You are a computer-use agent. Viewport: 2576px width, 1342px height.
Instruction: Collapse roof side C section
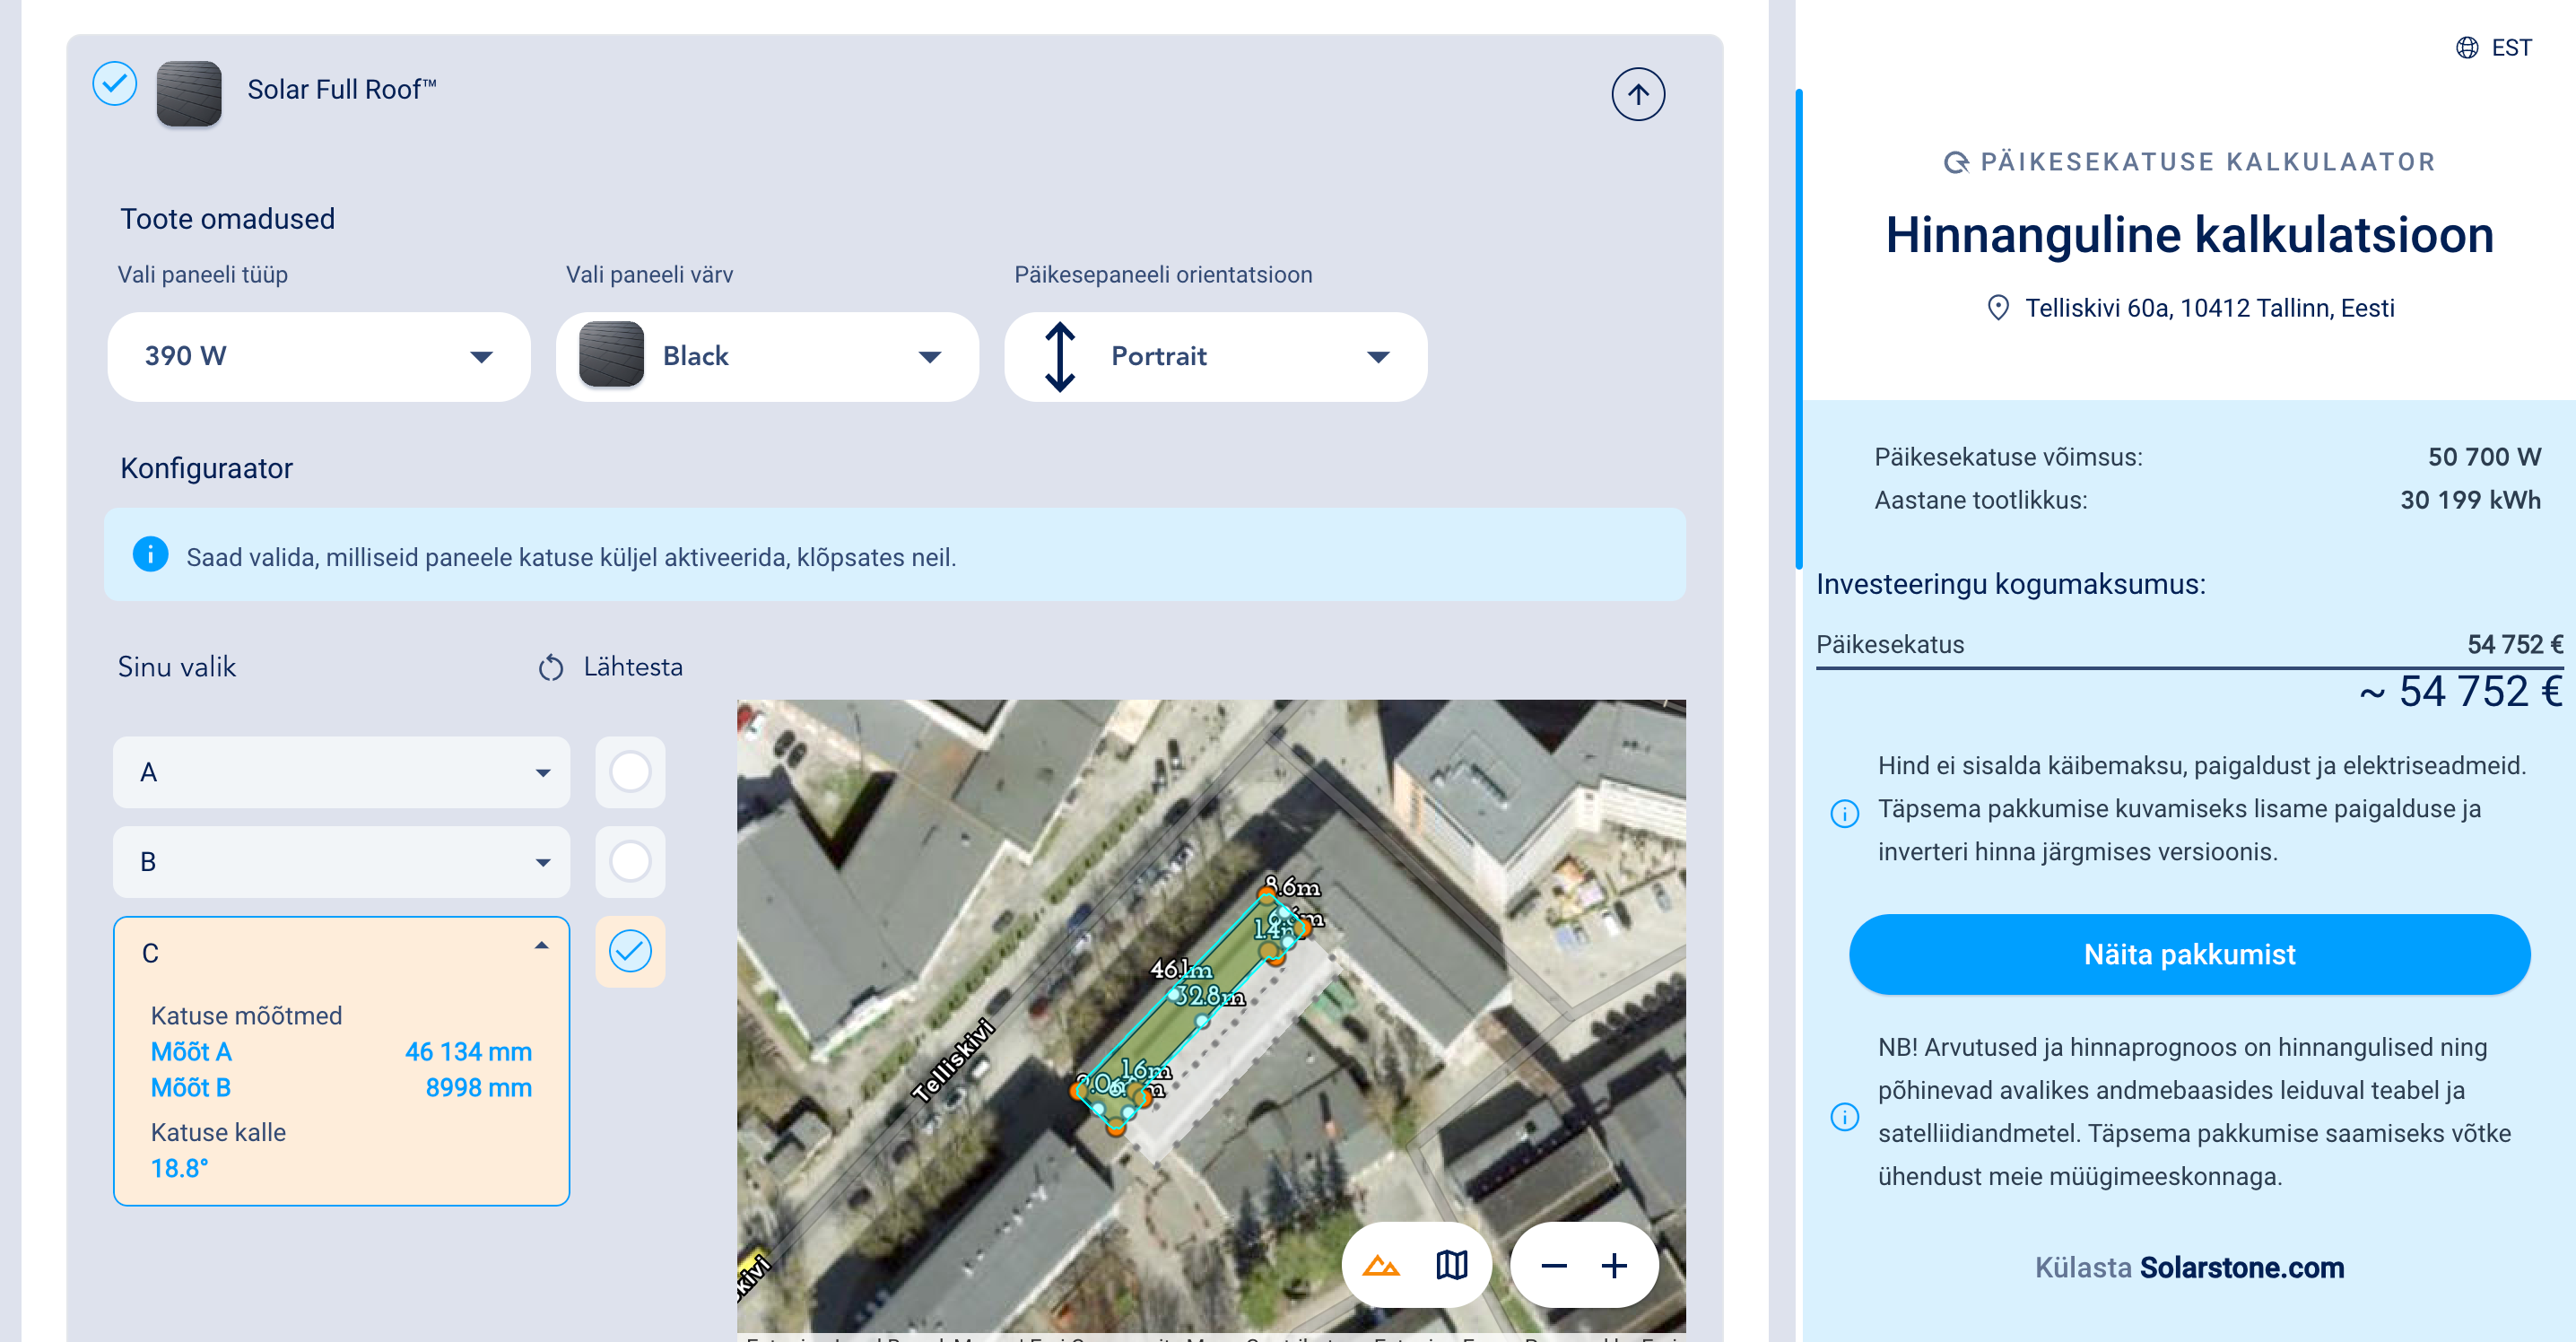click(x=541, y=946)
